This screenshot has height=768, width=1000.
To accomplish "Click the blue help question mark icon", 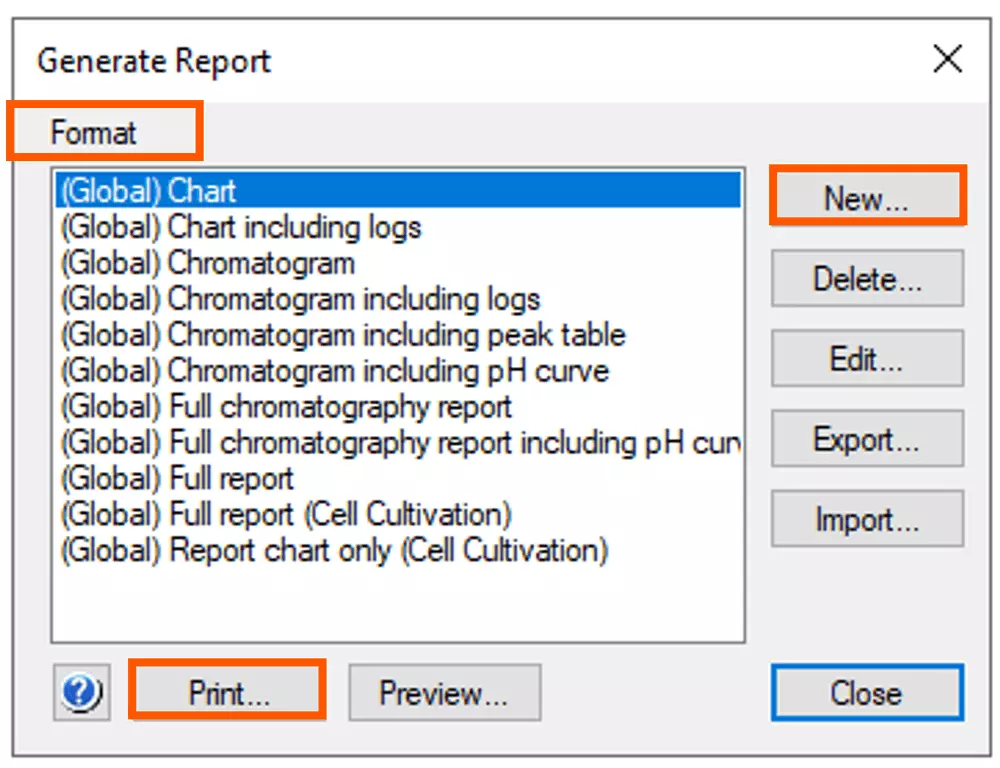I will pos(83,692).
